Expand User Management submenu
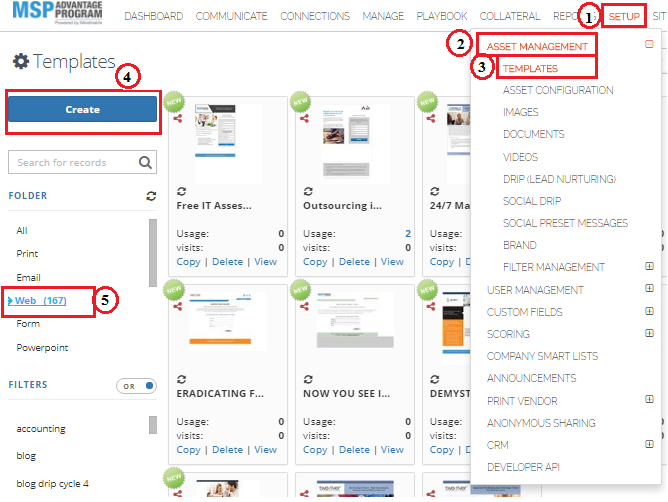Image resolution: width=668 pixels, height=502 pixels. [x=649, y=289]
